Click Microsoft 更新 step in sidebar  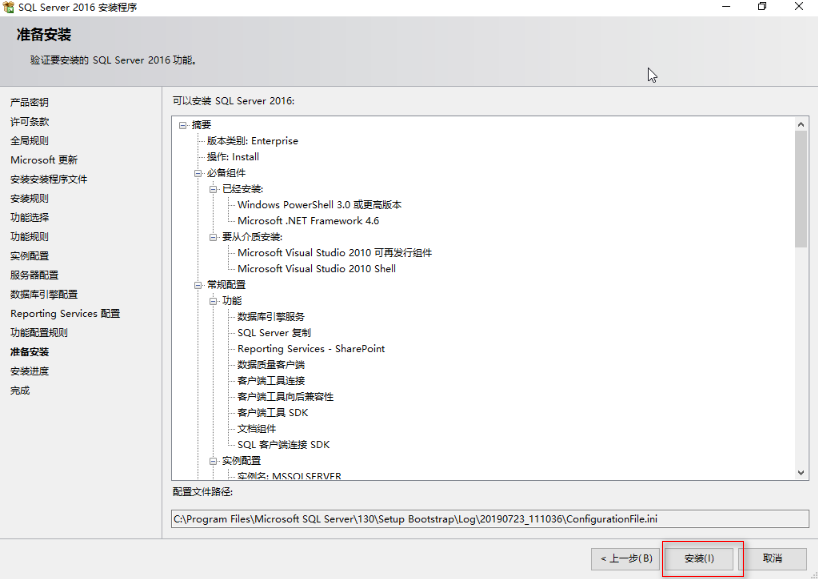tap(44, 160)
